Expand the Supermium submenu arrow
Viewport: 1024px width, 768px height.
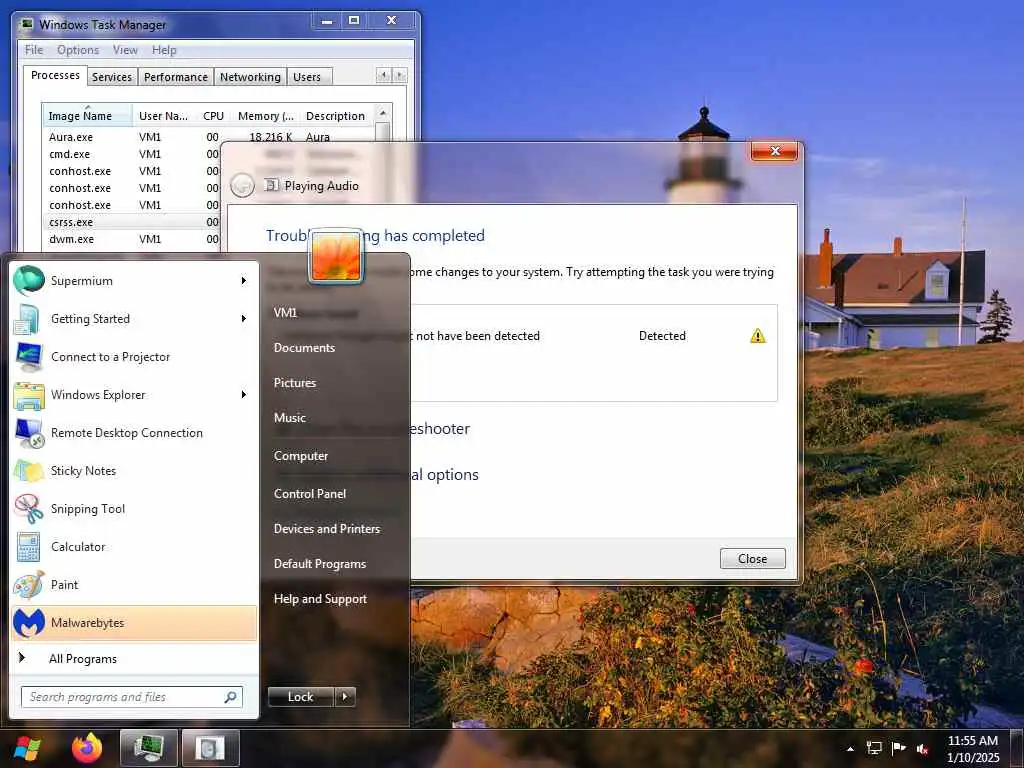pos(244,281)
